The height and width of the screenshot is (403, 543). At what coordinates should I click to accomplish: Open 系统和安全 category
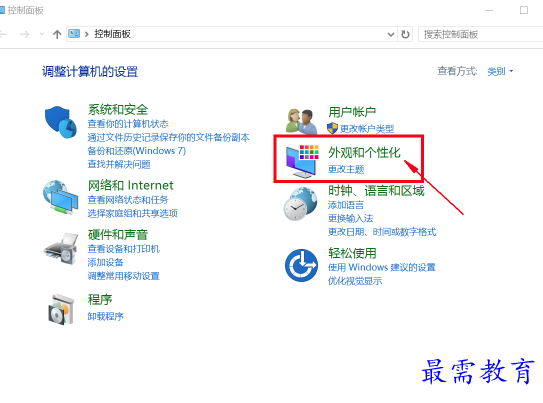(118, 109)
